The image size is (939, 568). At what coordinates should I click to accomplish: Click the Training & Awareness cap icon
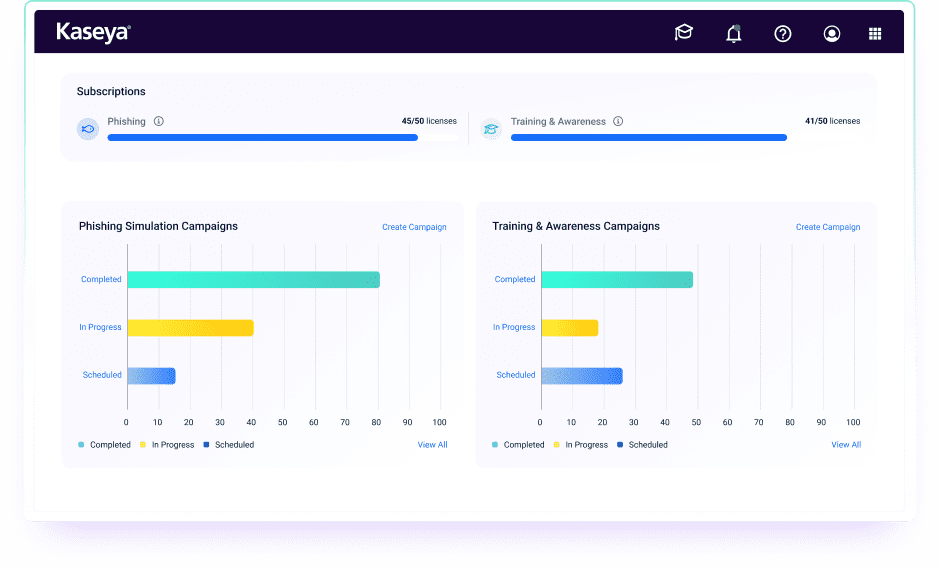pos(491,129)
